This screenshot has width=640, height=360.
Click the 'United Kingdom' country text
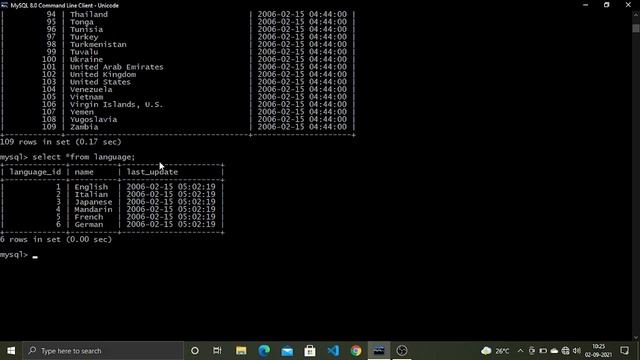pyautogui.click(x=102, y=75)
